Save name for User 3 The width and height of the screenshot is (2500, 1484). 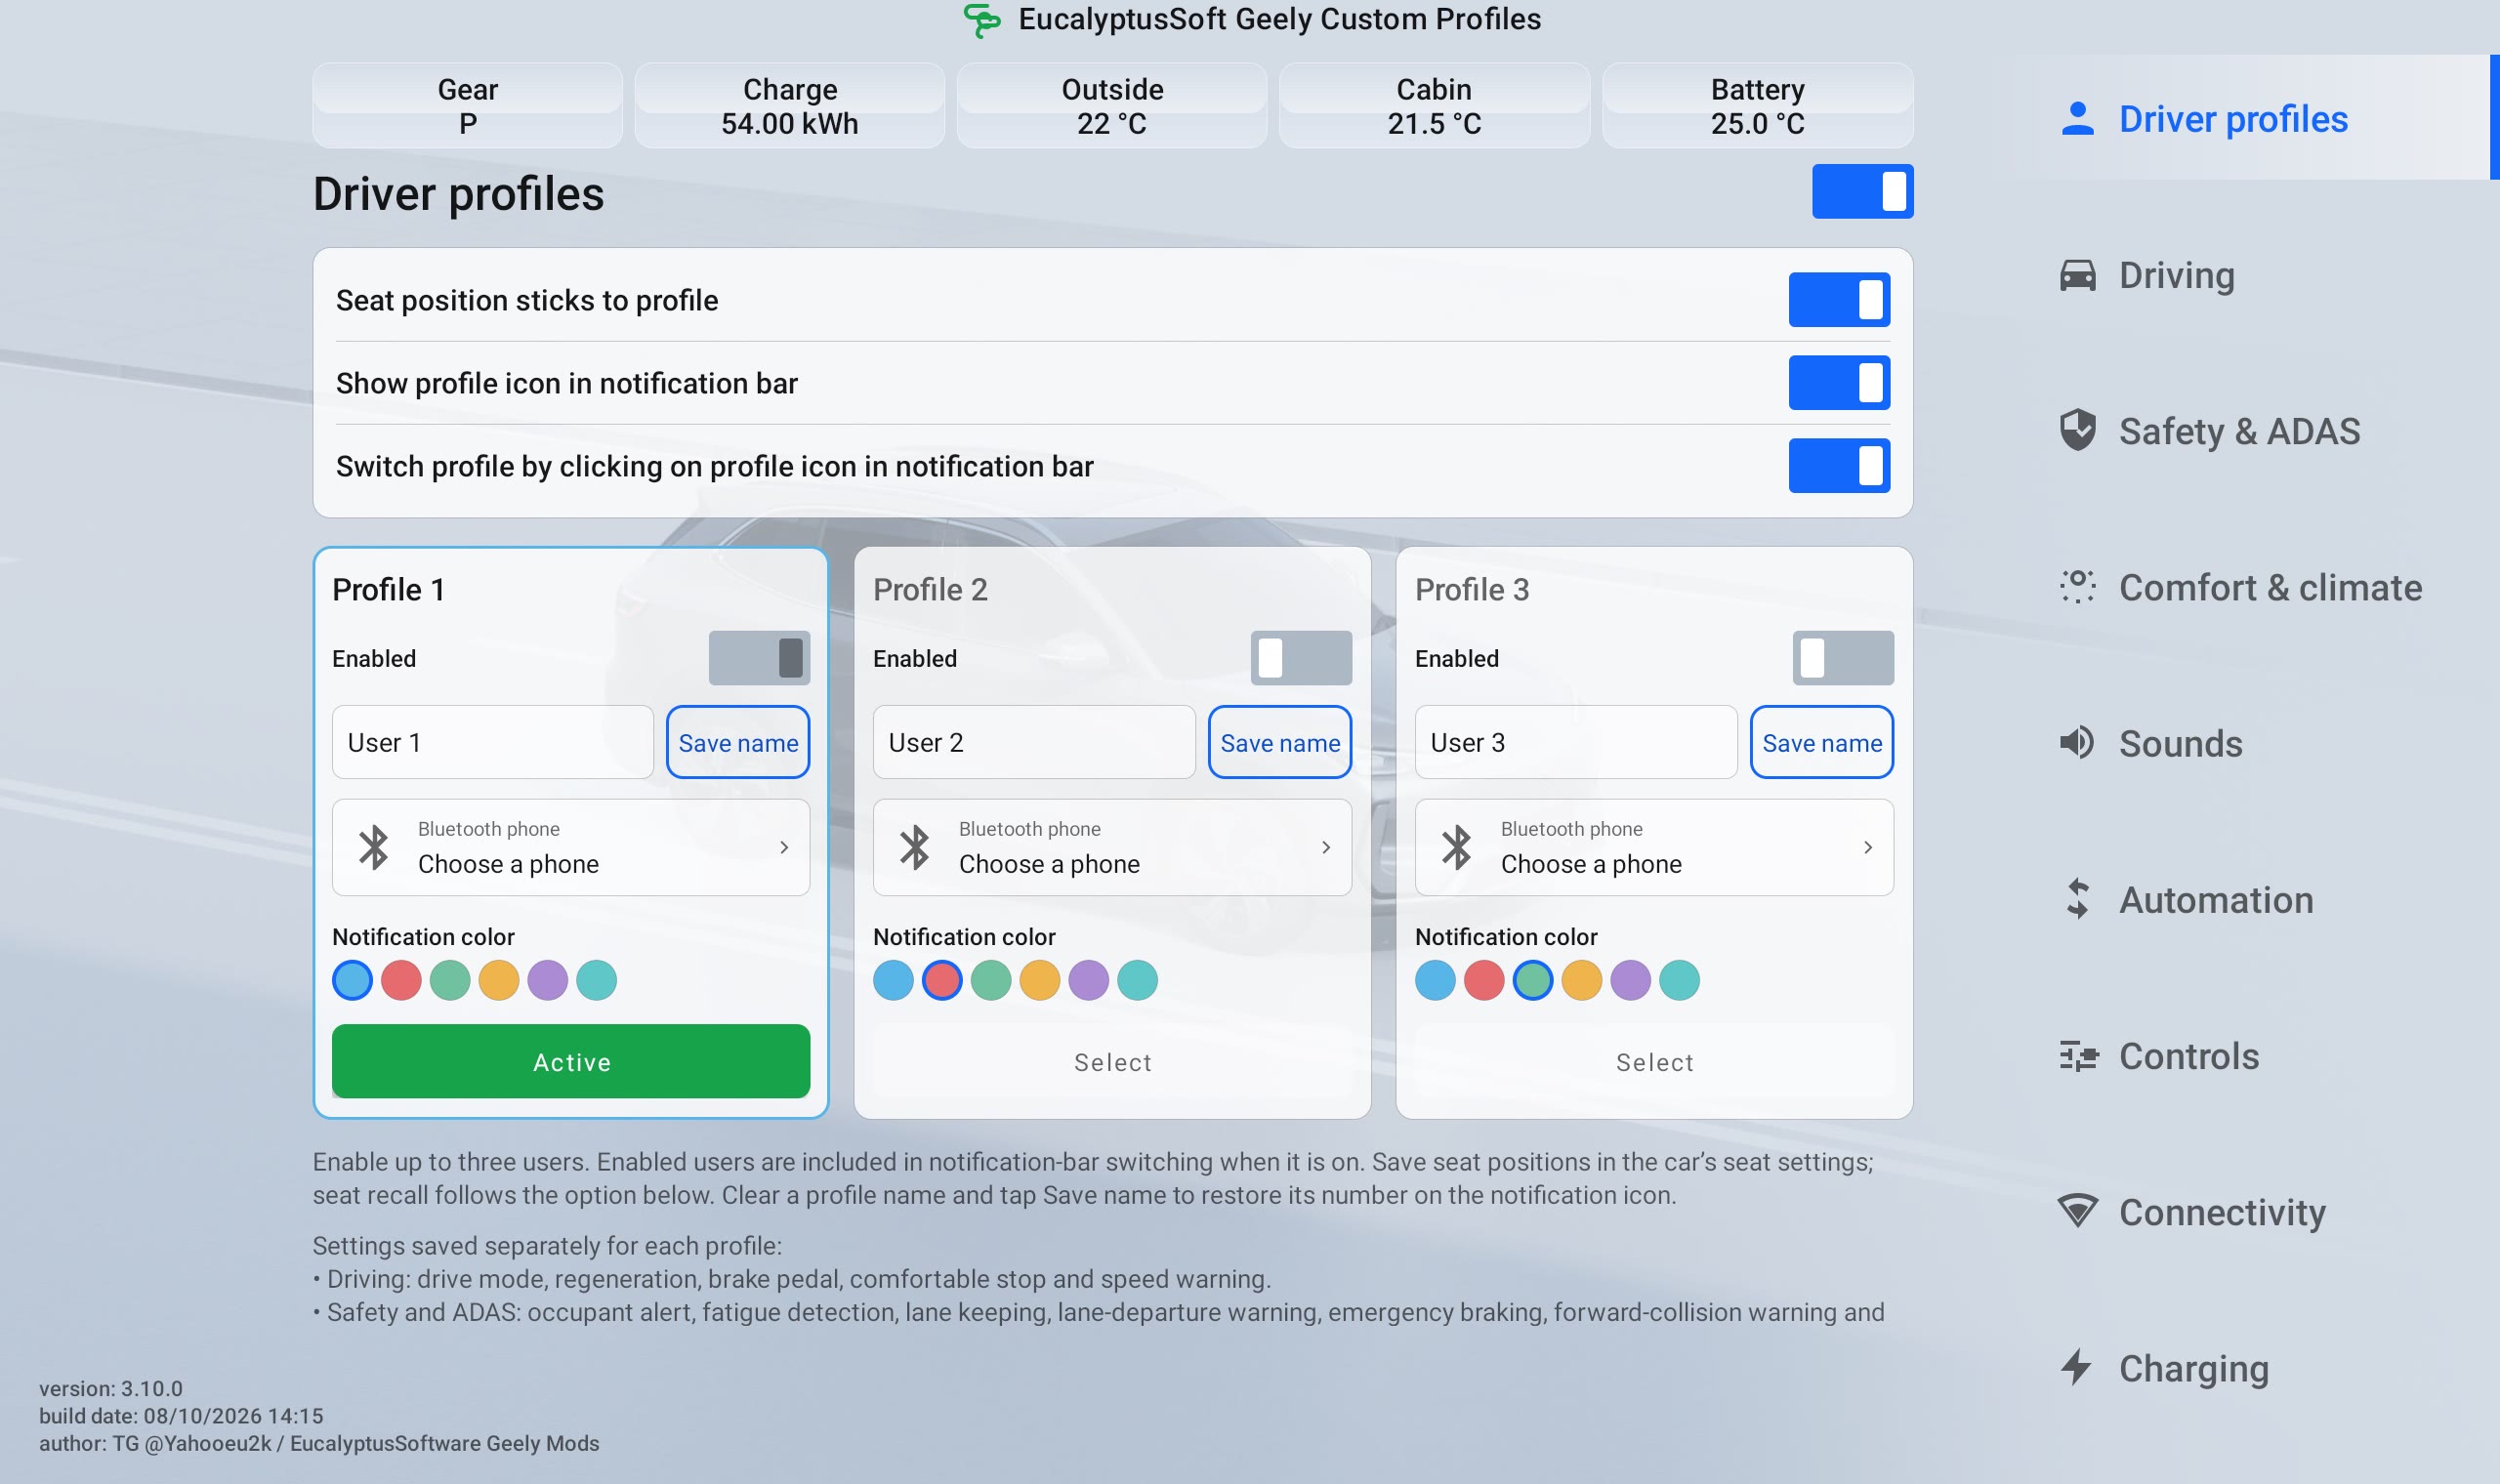point(1822,742)
